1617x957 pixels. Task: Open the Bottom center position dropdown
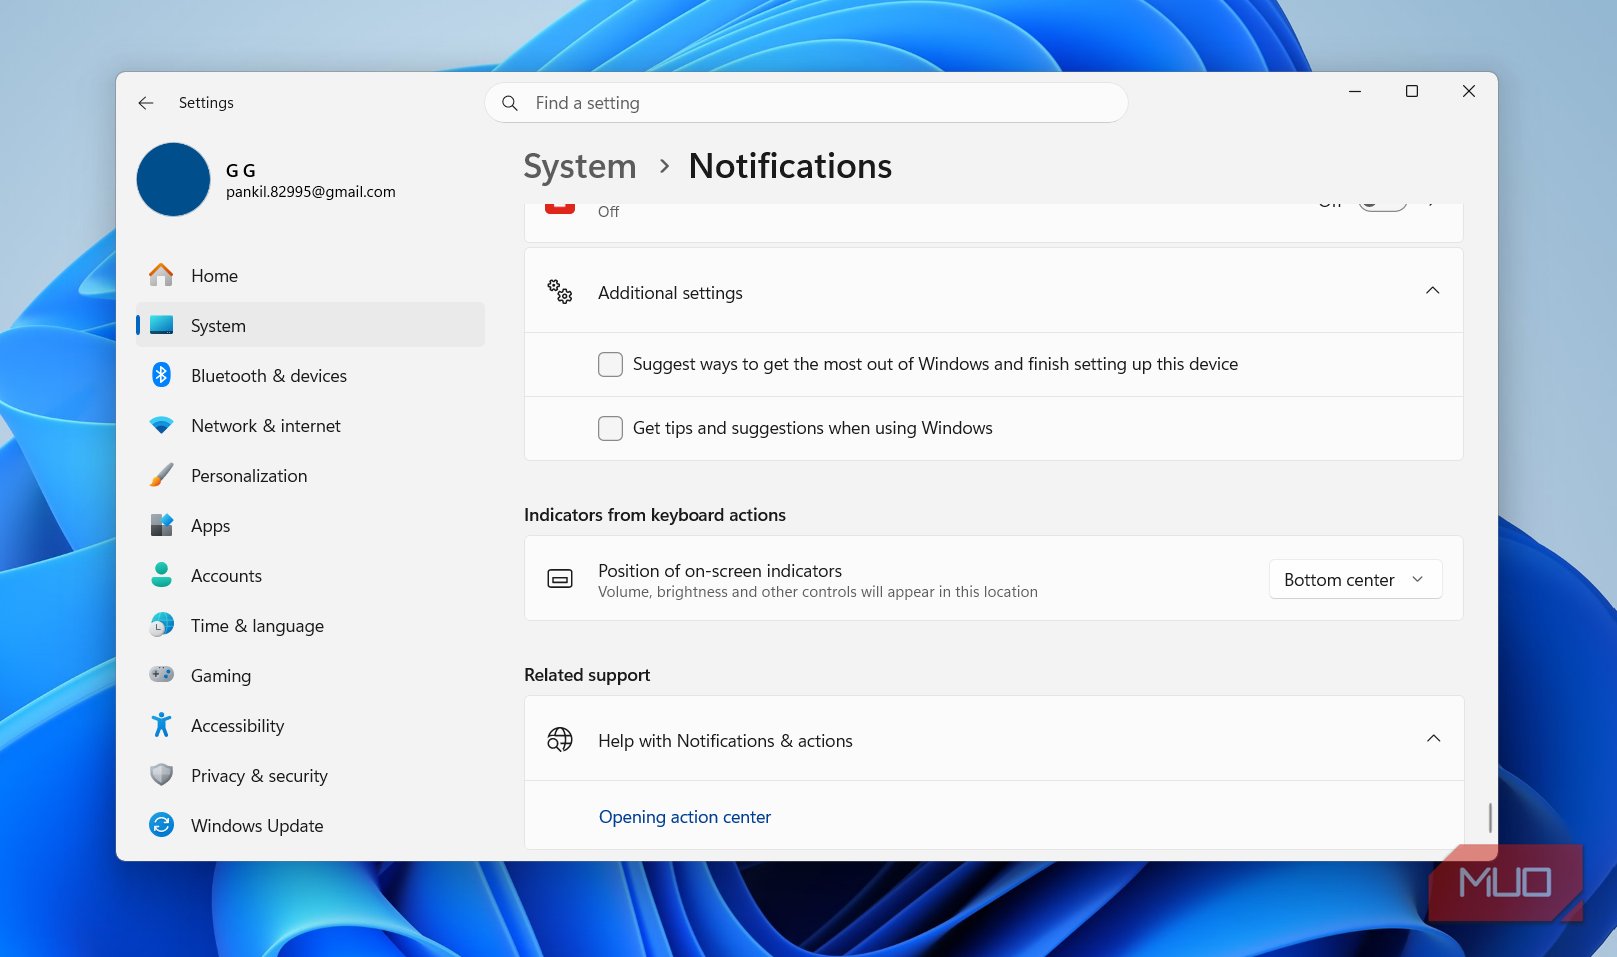coord(1355,580)
